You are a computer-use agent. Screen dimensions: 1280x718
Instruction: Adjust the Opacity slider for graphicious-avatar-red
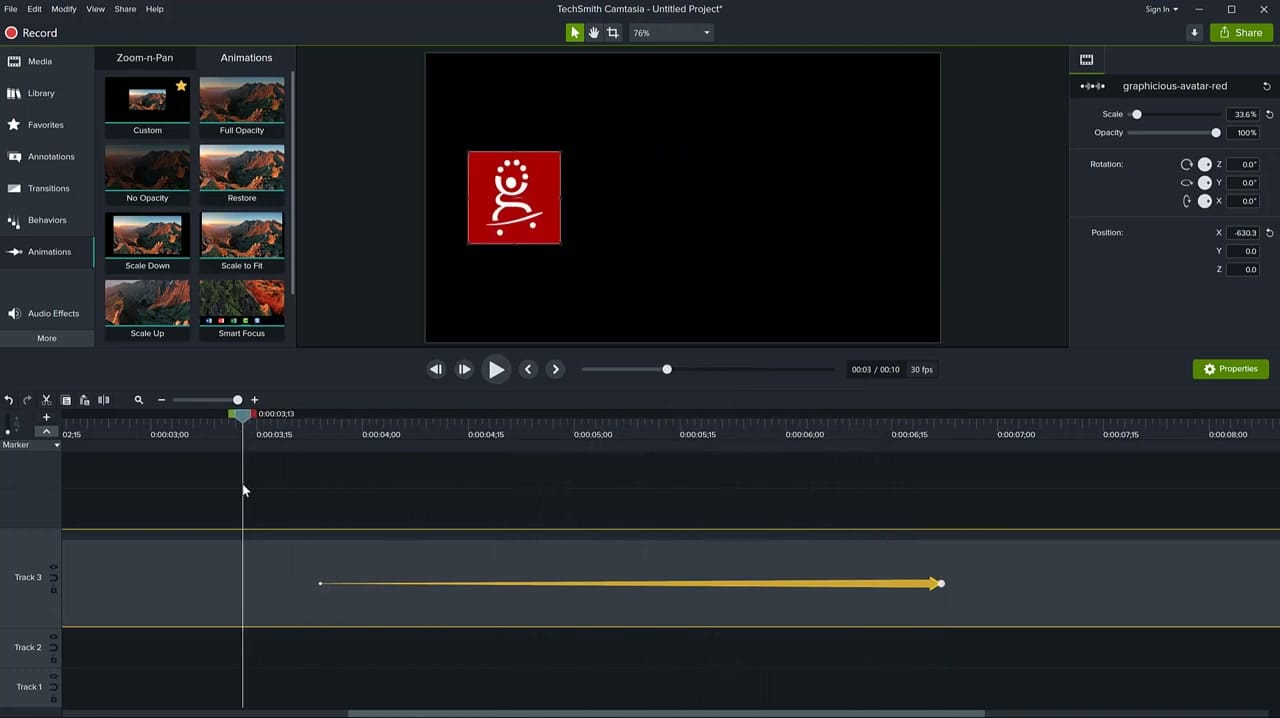[1215, 132]
